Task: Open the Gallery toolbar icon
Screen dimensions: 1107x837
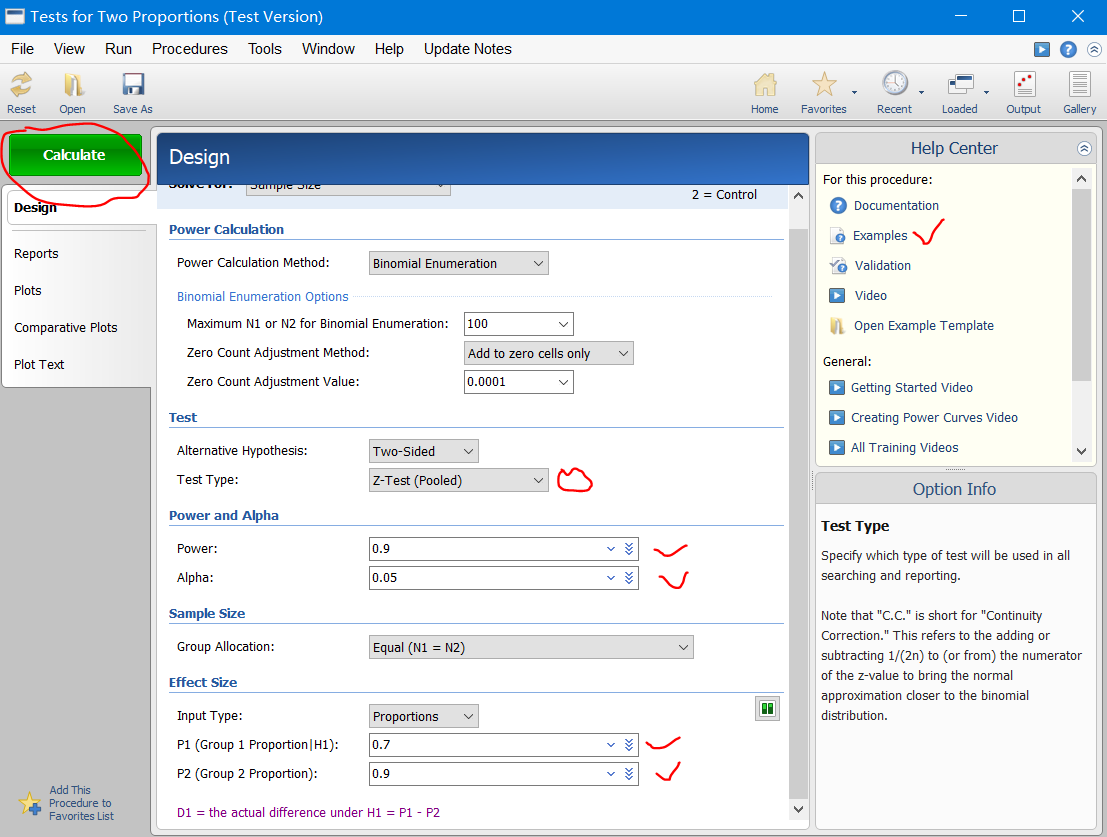Action: [1079, 85]
